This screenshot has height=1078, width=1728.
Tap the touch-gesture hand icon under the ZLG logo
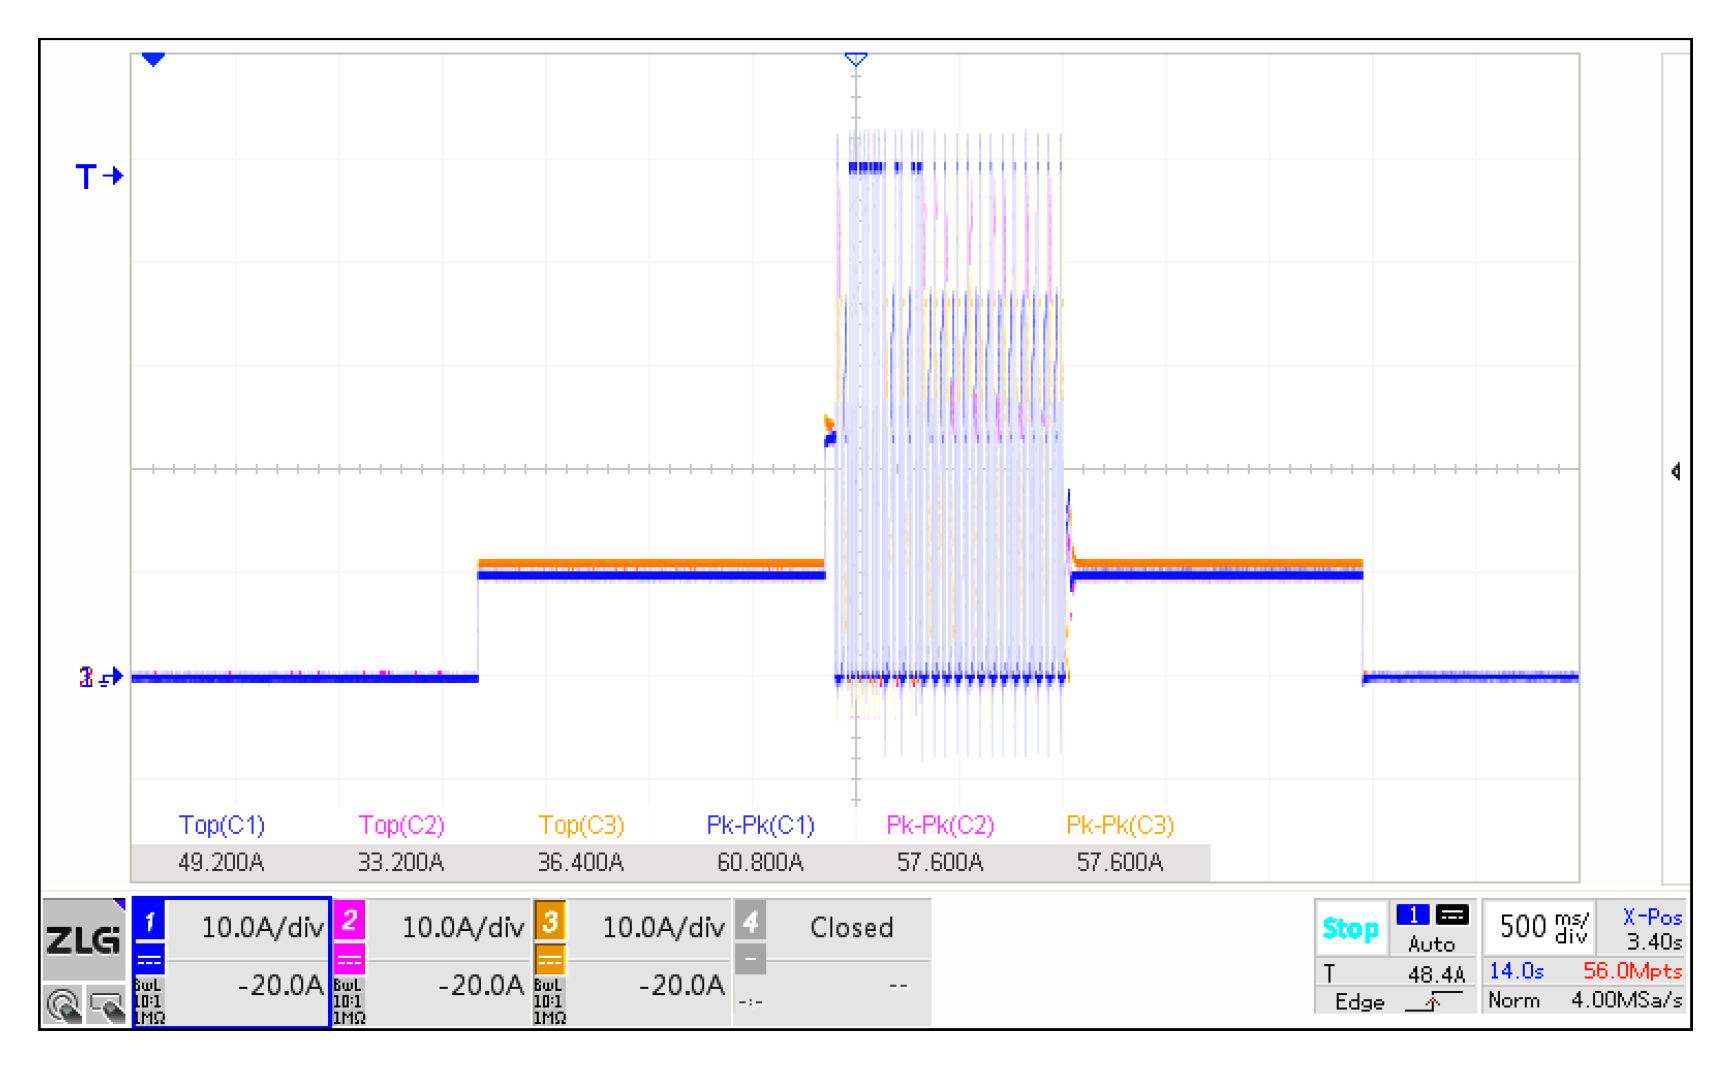click(x=64, y=1004)
